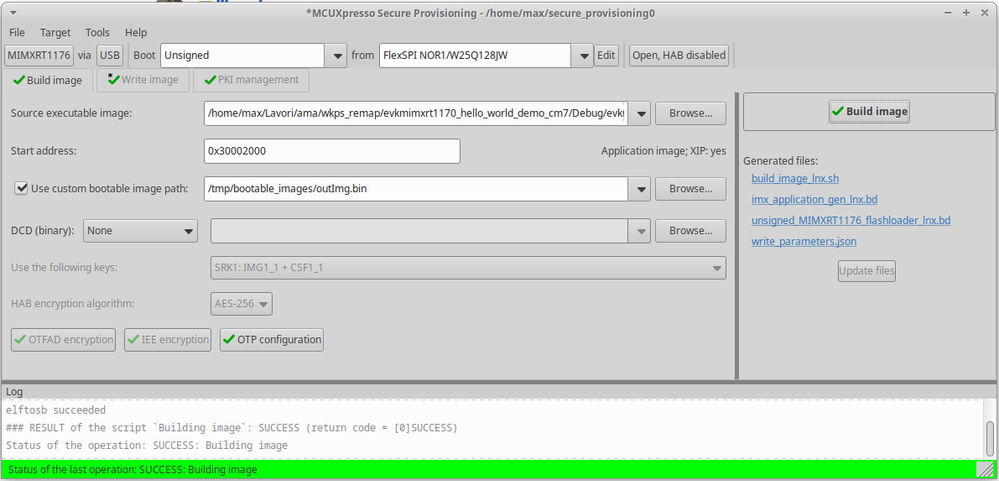The width and height of the screenshot is (999, 481).
Task: Click the Update files button
Action: (x=866, y=271)
